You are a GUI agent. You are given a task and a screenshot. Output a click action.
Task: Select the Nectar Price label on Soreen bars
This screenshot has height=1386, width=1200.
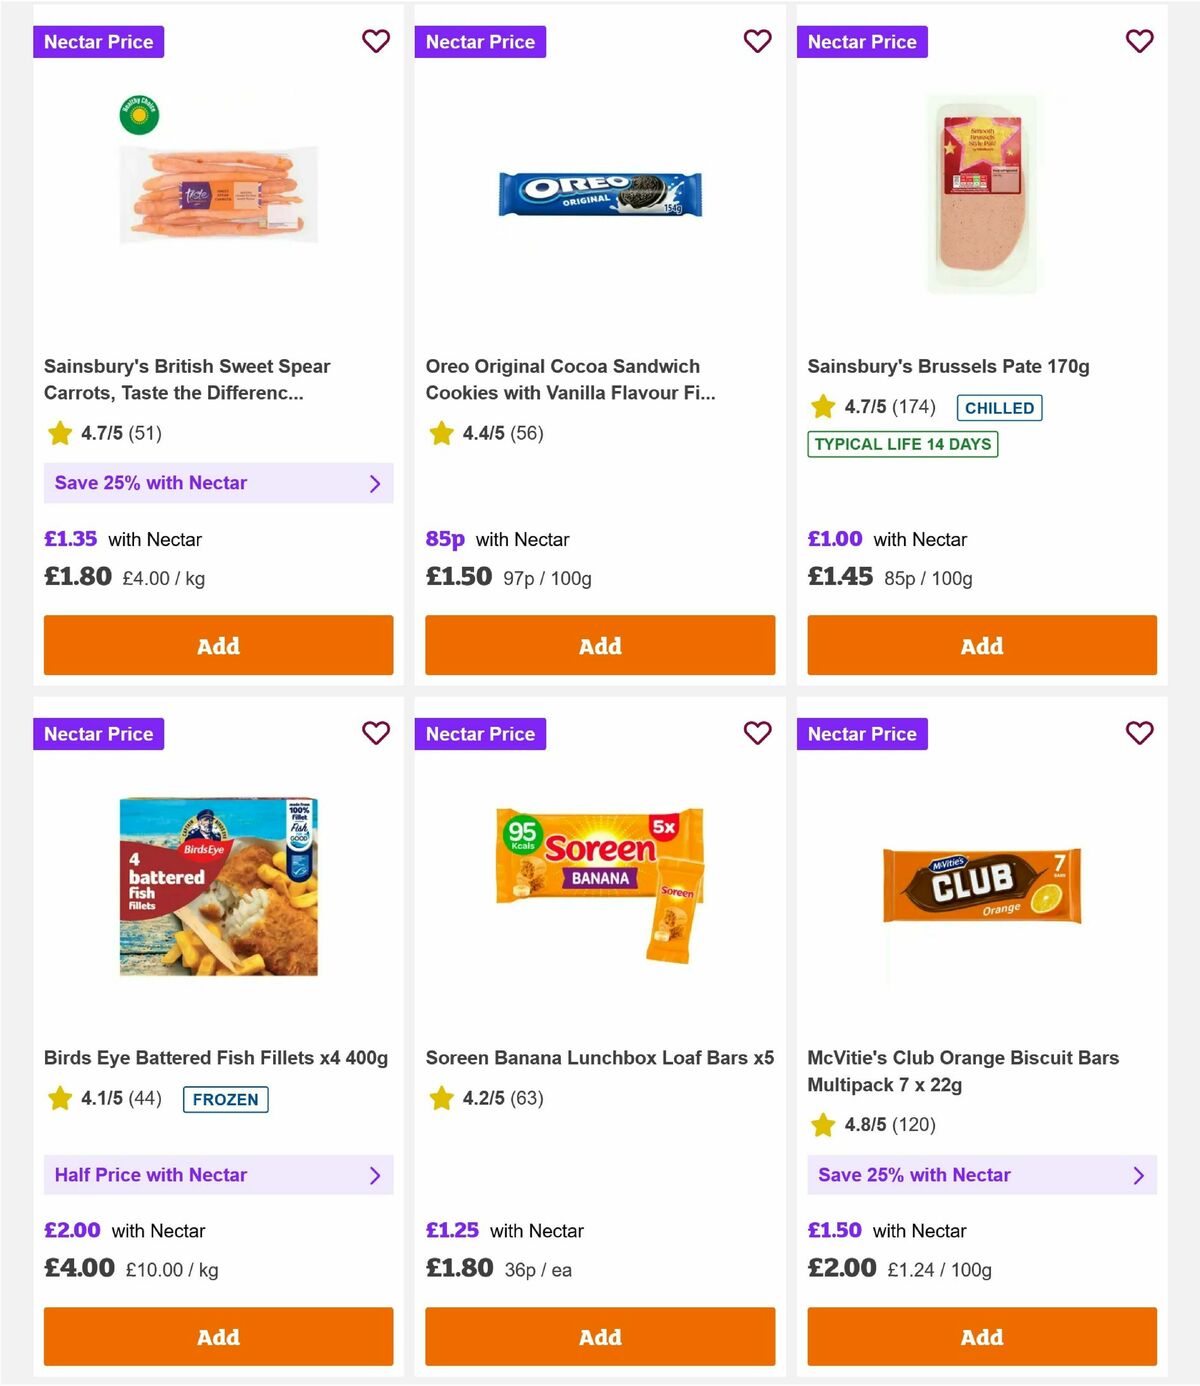click(x=480, y=733)
